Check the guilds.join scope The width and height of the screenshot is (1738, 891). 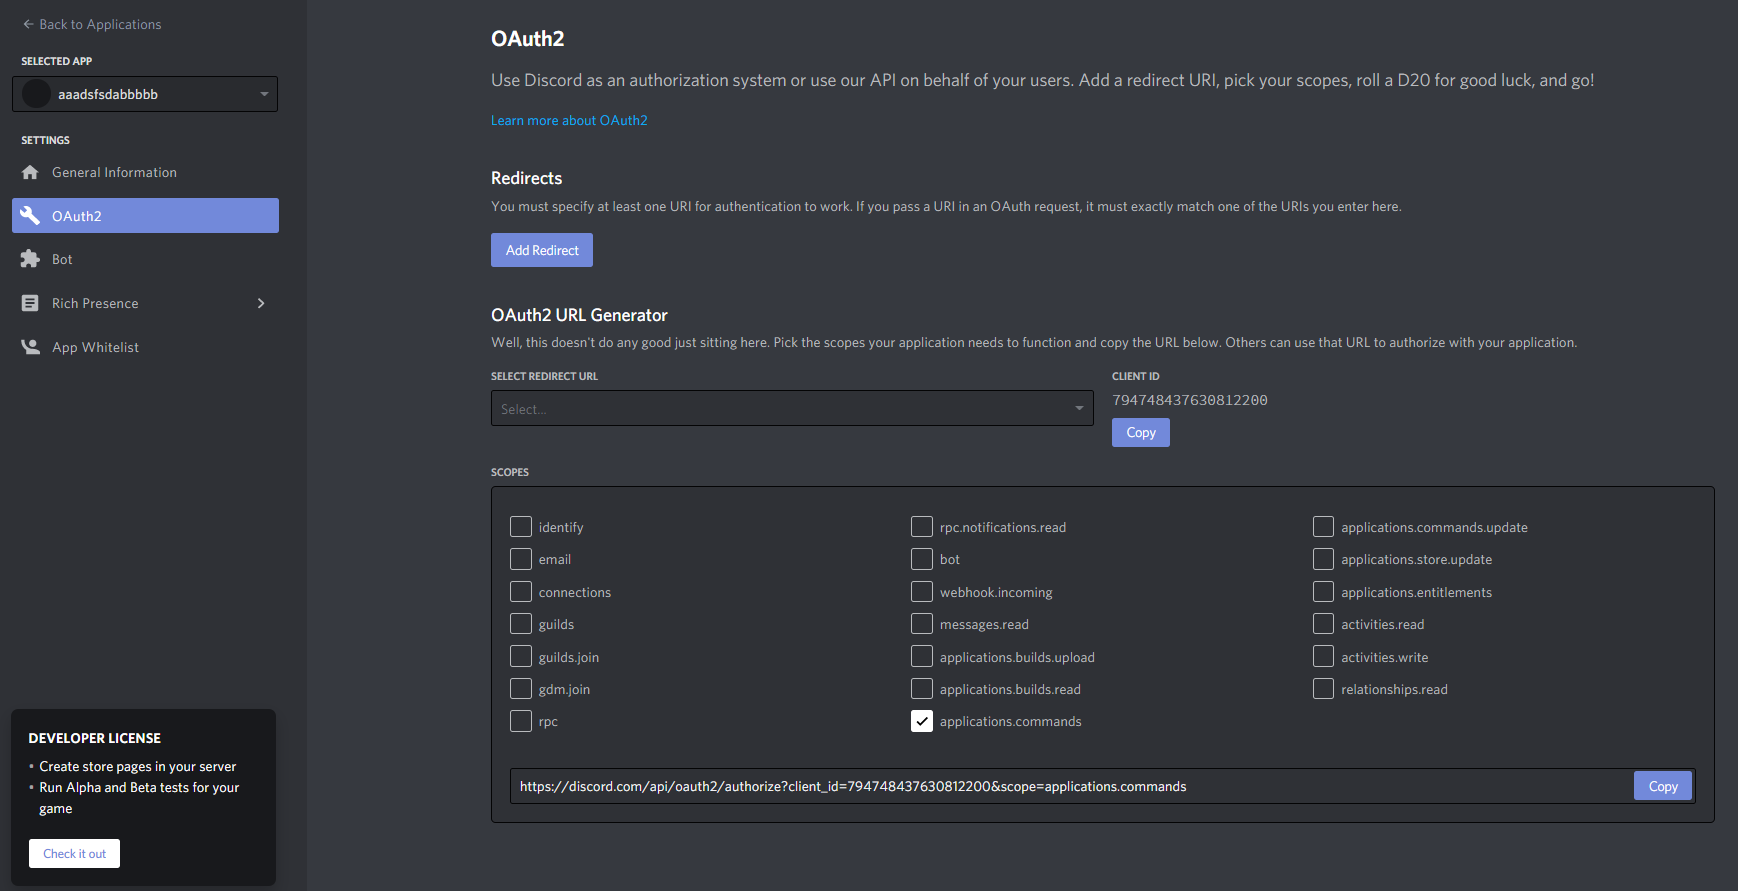[521, 657]
